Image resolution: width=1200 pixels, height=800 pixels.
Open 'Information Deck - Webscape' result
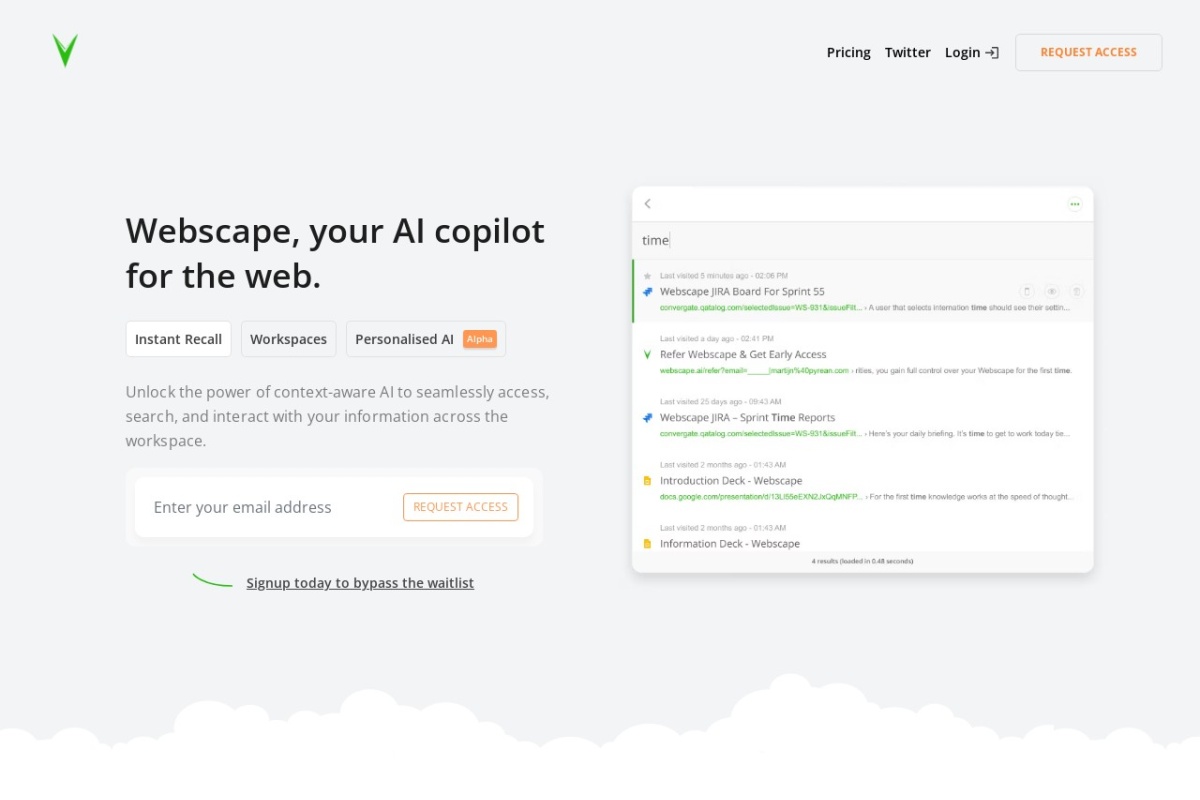coord(730,544)
